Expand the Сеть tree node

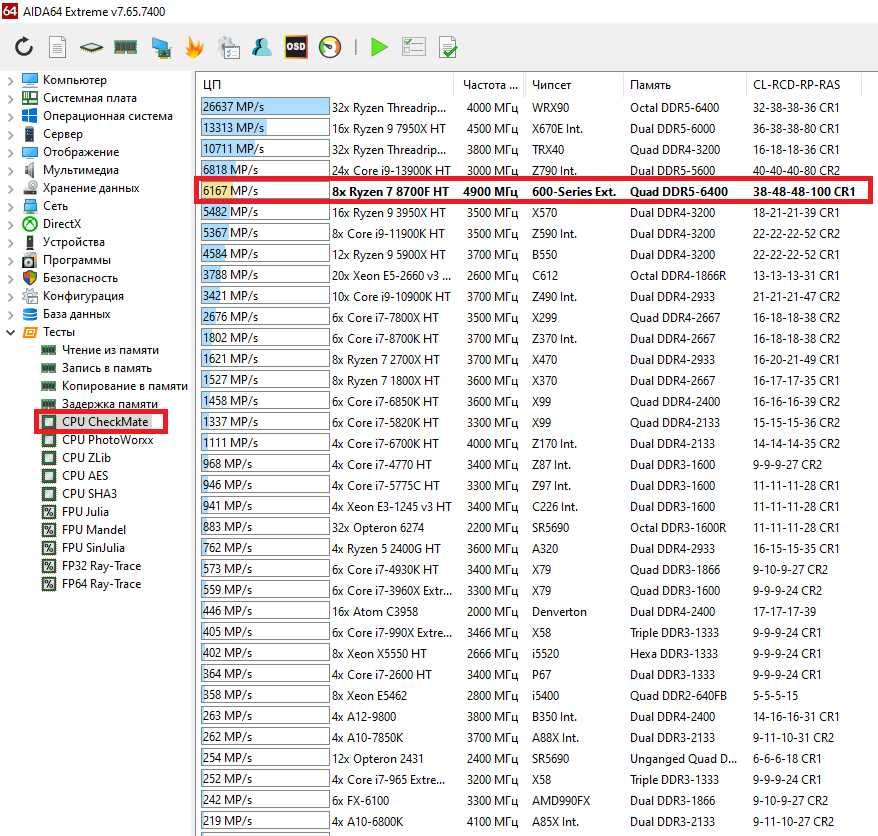pos(10,207)
